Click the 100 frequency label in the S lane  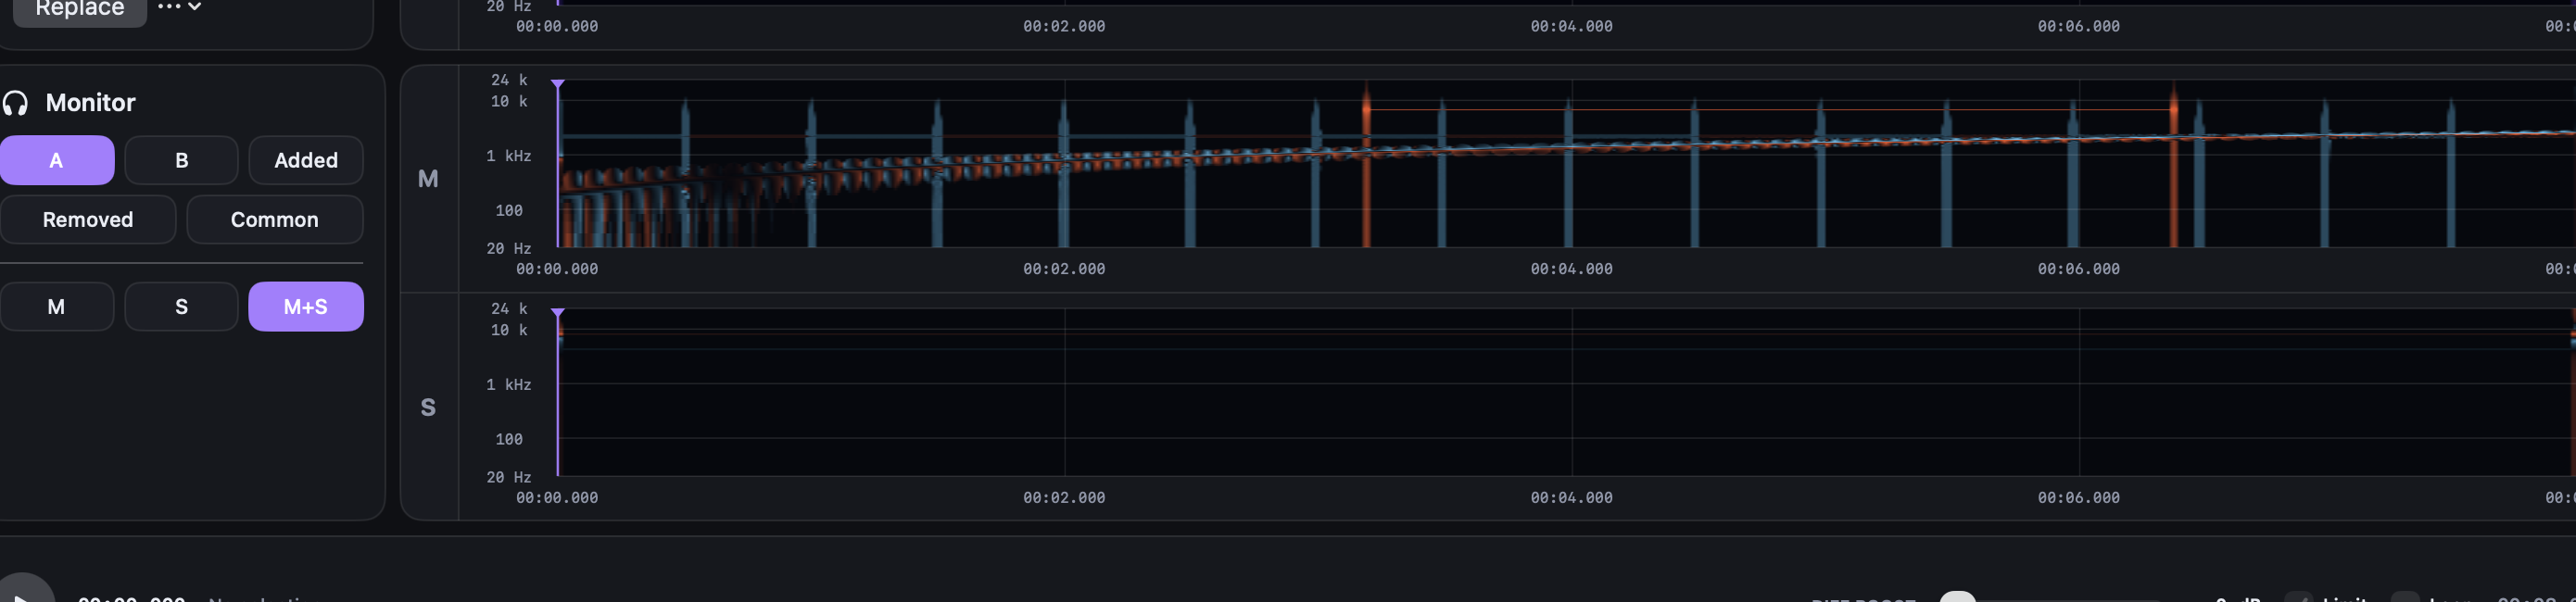(x=509, y=439)
